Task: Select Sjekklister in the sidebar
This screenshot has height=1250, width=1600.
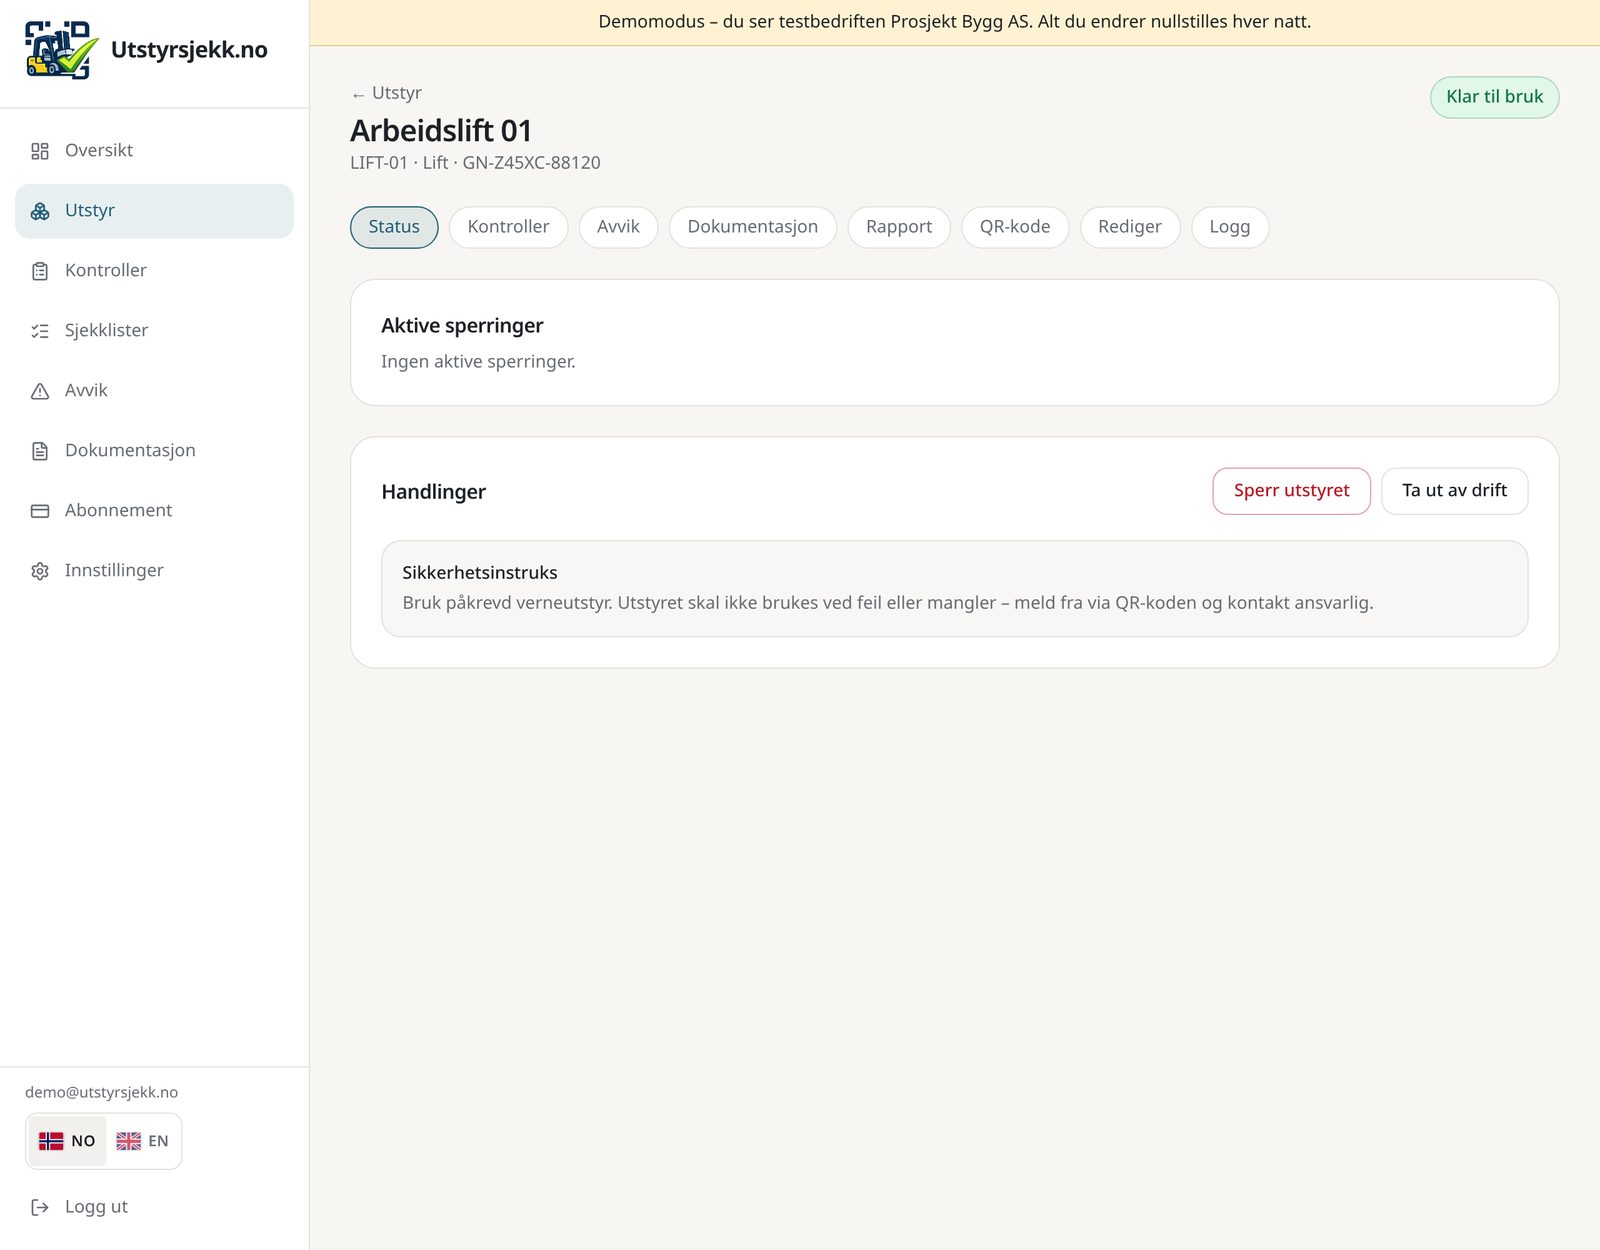Action: click(x=154, y=331)
